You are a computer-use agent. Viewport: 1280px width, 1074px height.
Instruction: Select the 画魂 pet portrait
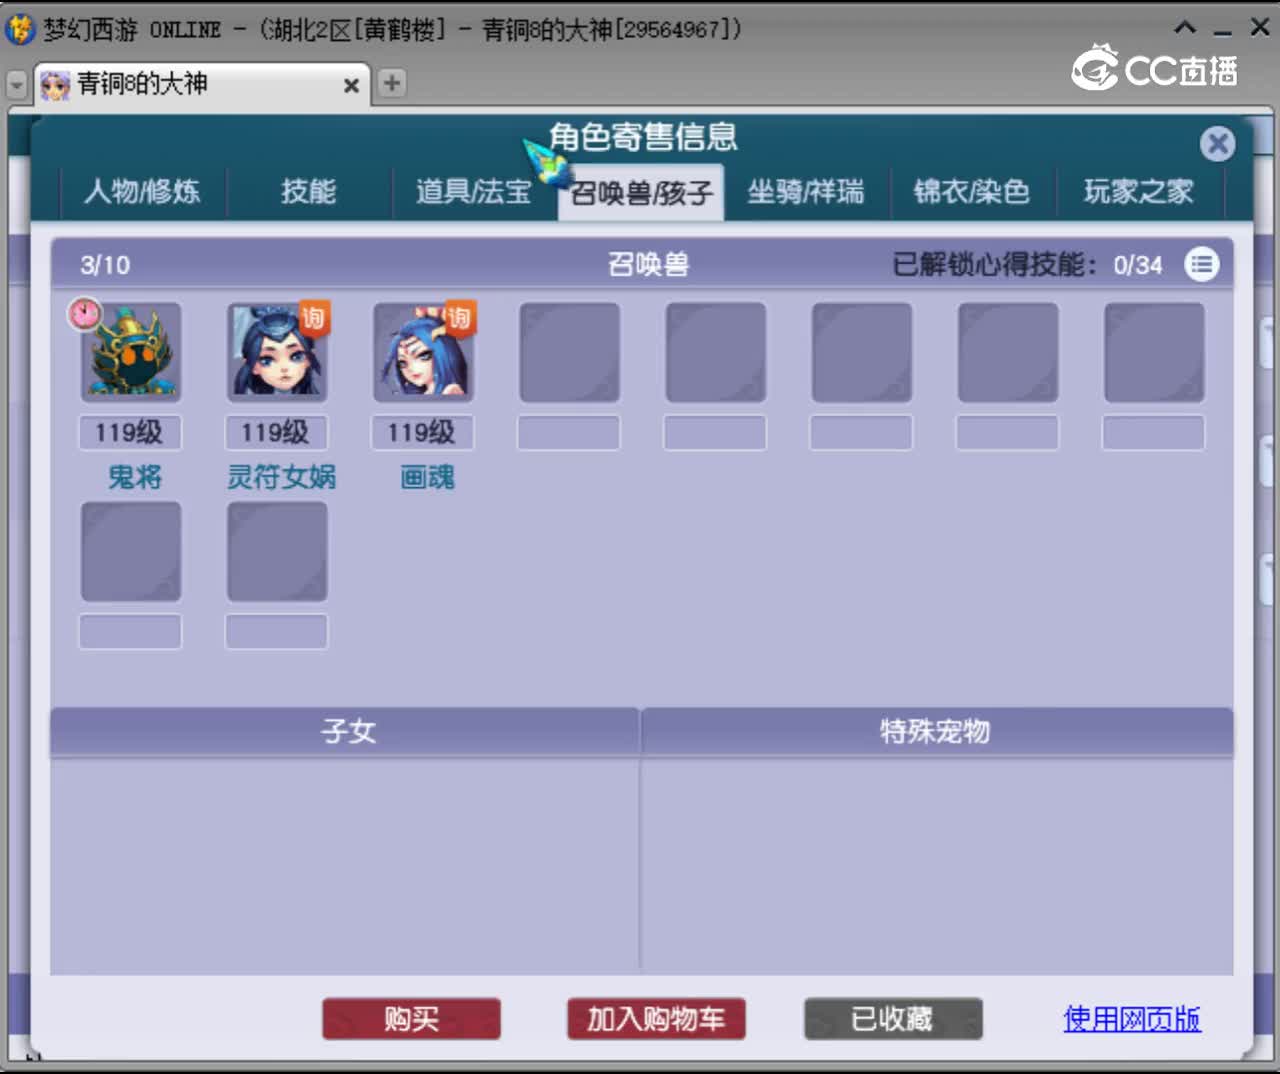423,352
